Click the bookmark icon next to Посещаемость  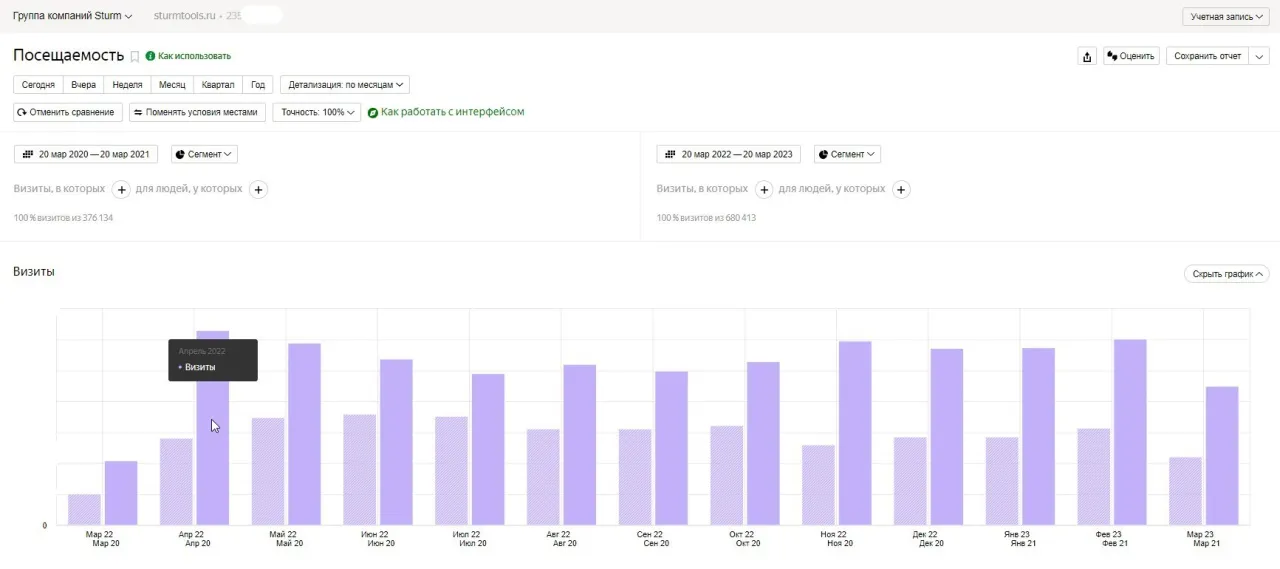click(x=135, y=57)
